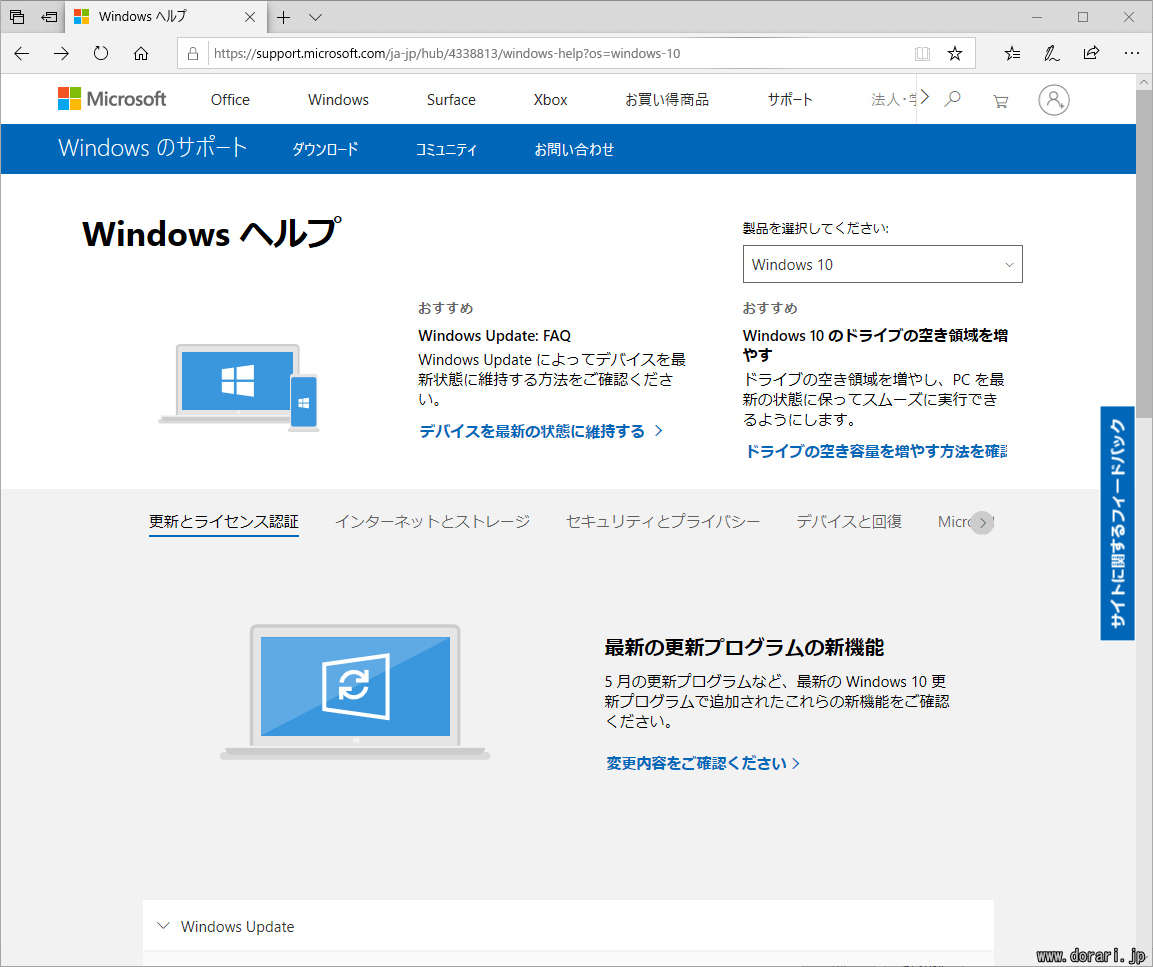This screenshot has width=1153, height=967.
Task: Click Windows のサポート heading link
Action: (153, 148)
